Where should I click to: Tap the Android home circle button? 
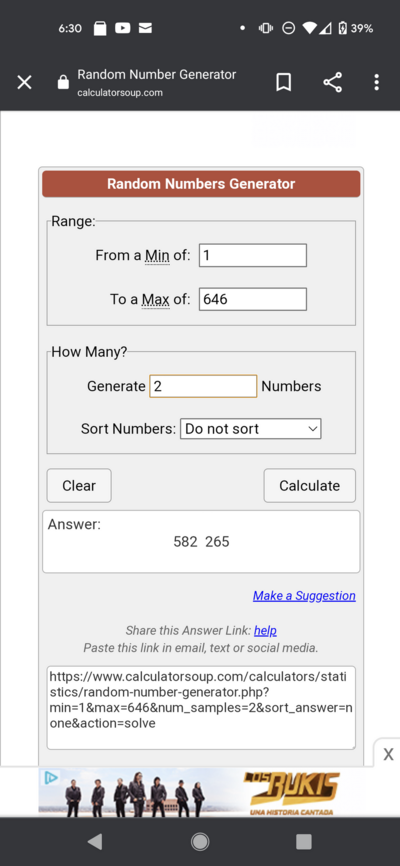[200, 841]
